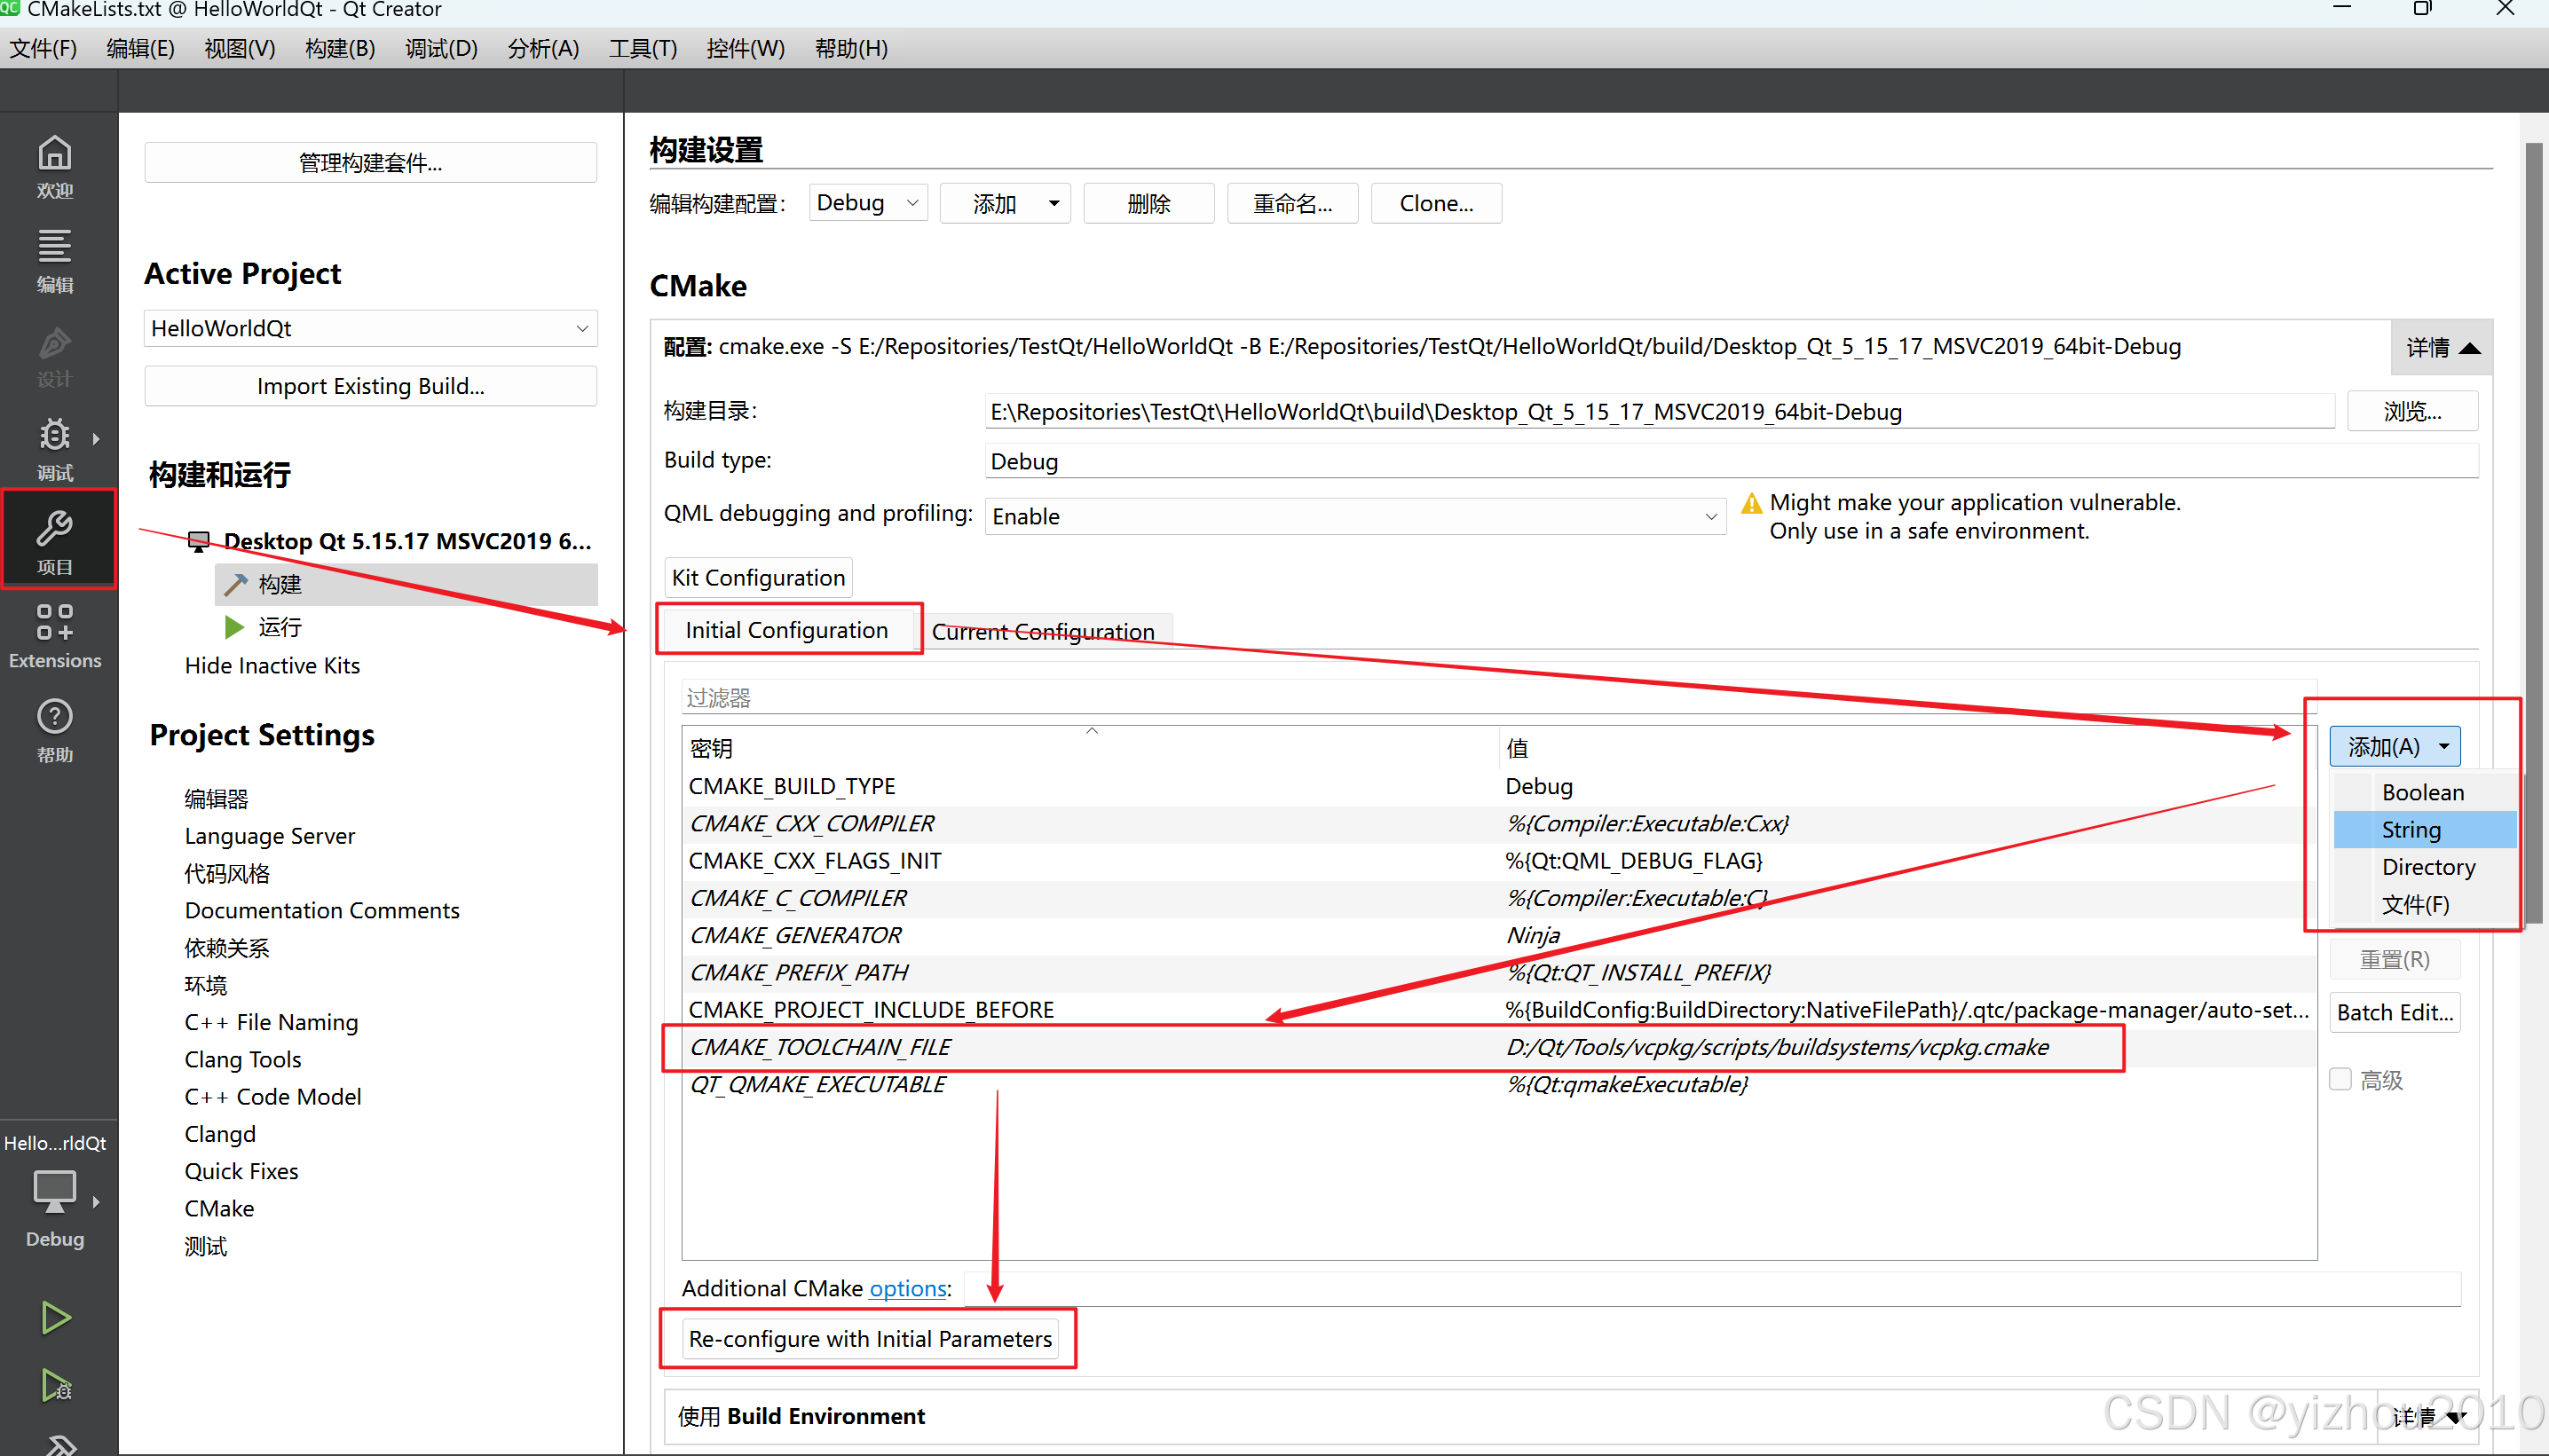Open the 添加(A) variable dropdown

2395,746
